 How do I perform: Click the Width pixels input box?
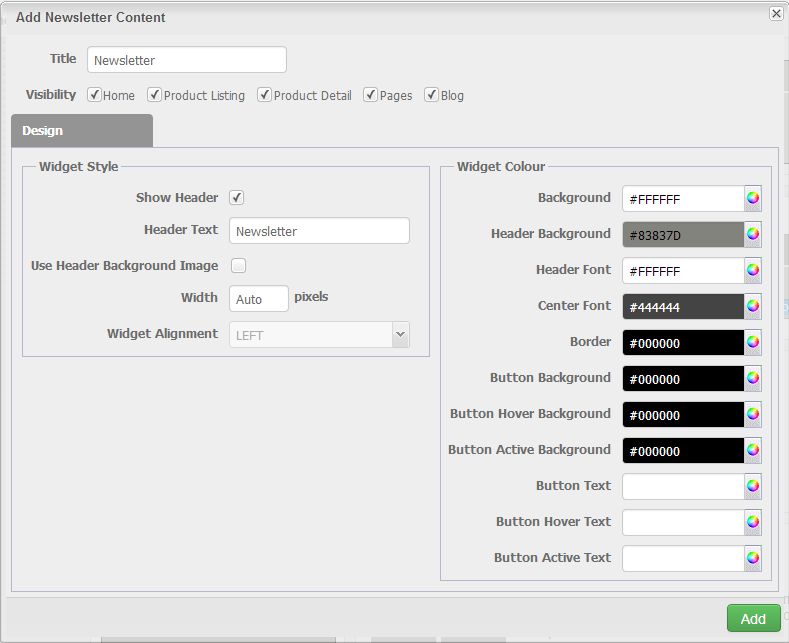coord(258,299)
